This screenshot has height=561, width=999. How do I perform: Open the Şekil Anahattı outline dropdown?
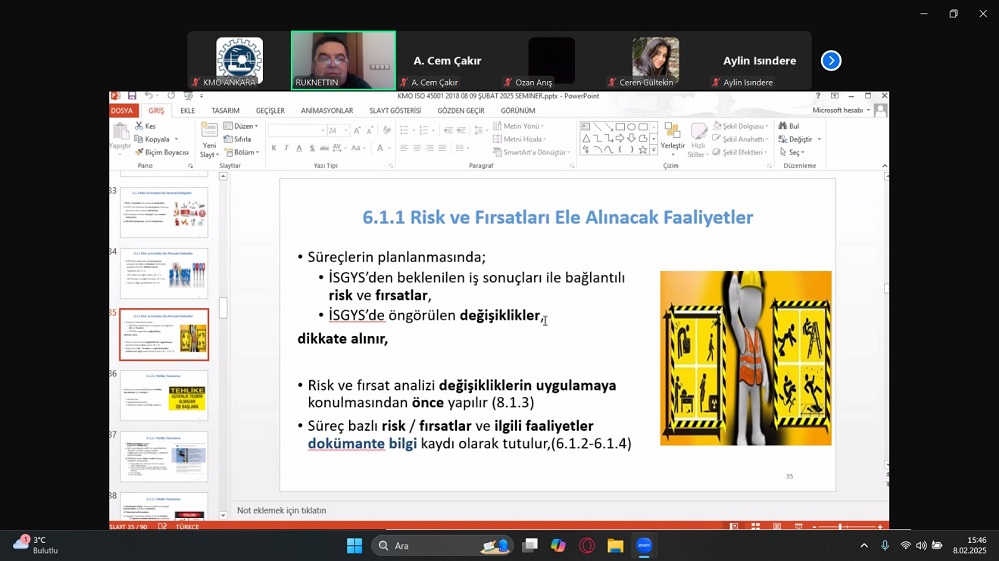740,139
